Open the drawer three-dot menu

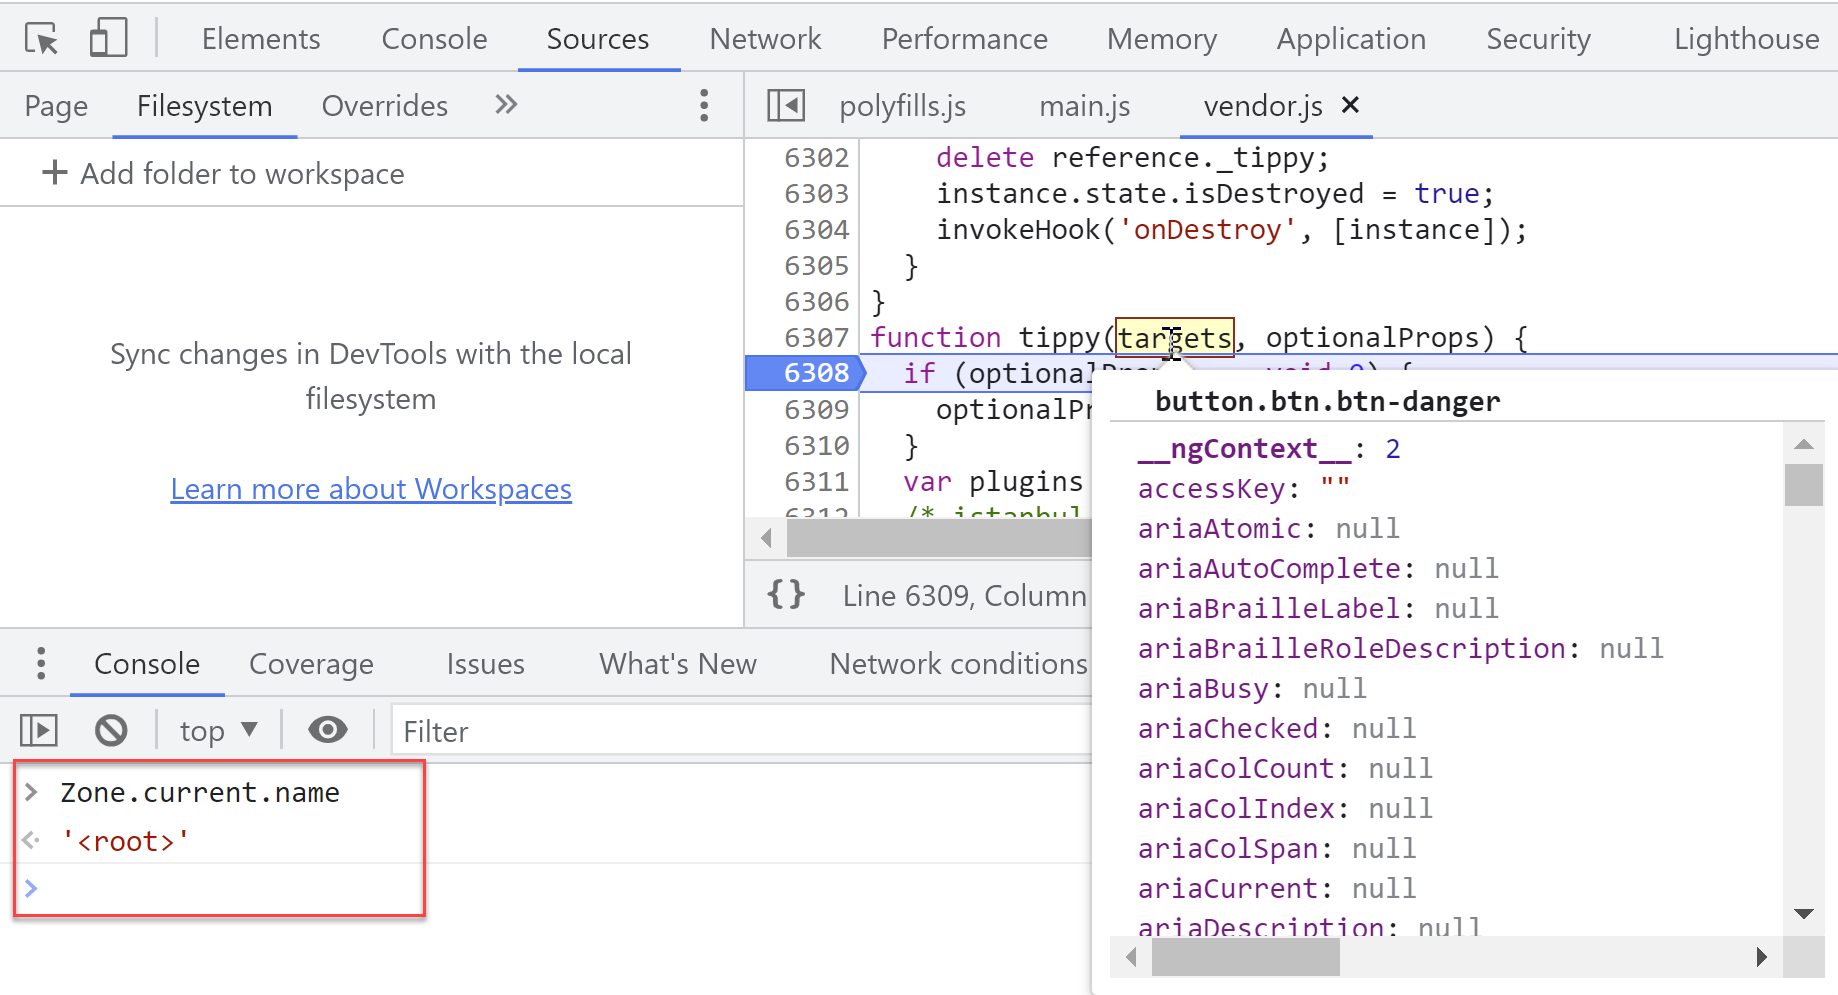pos(40,663)
